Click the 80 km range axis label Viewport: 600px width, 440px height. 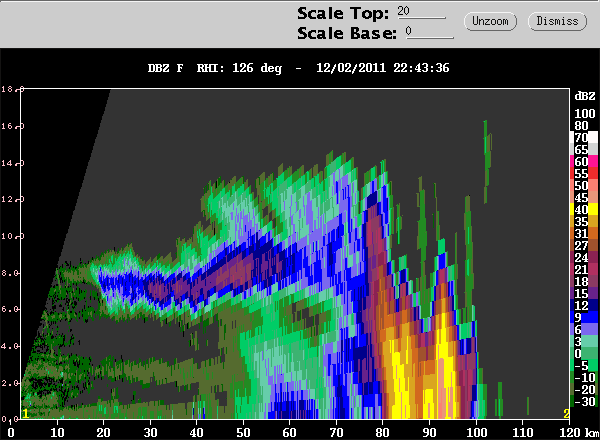pos(382,432)
